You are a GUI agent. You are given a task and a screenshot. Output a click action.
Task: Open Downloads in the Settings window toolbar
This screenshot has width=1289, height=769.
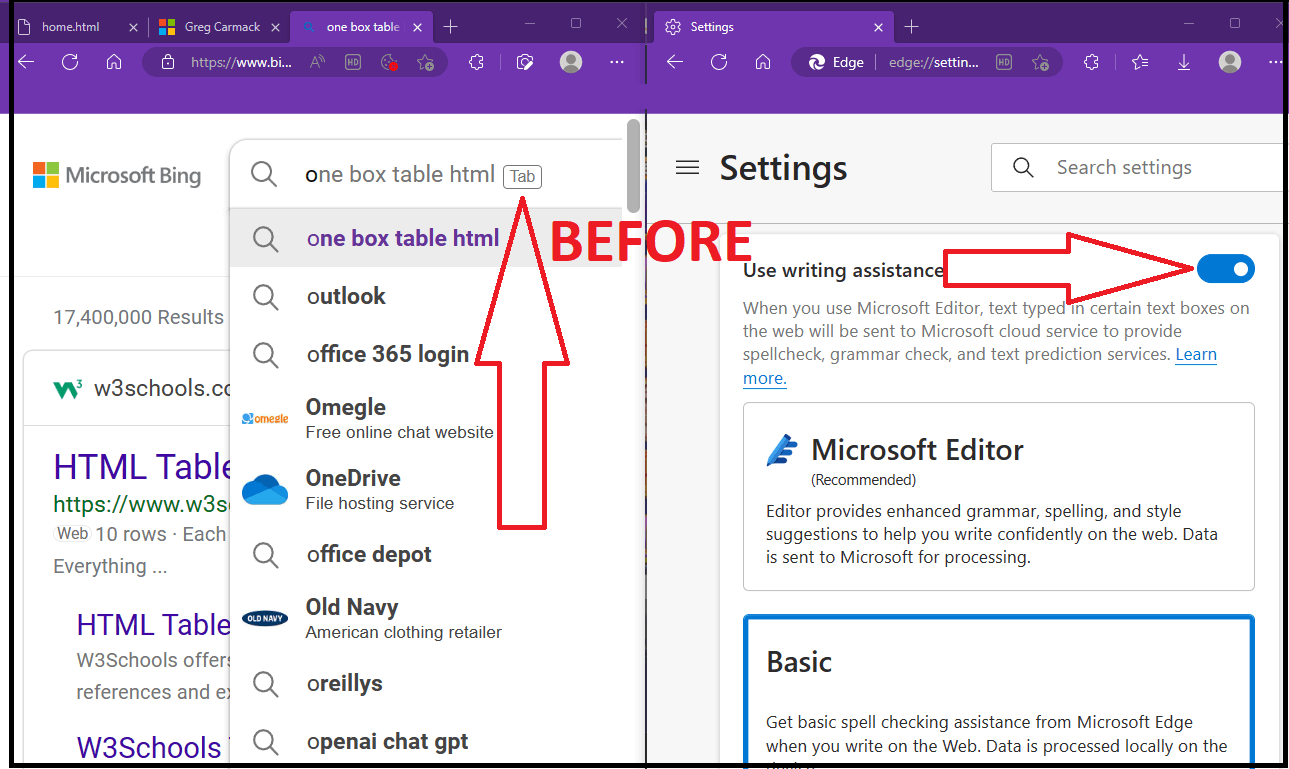pos(1183,62)
